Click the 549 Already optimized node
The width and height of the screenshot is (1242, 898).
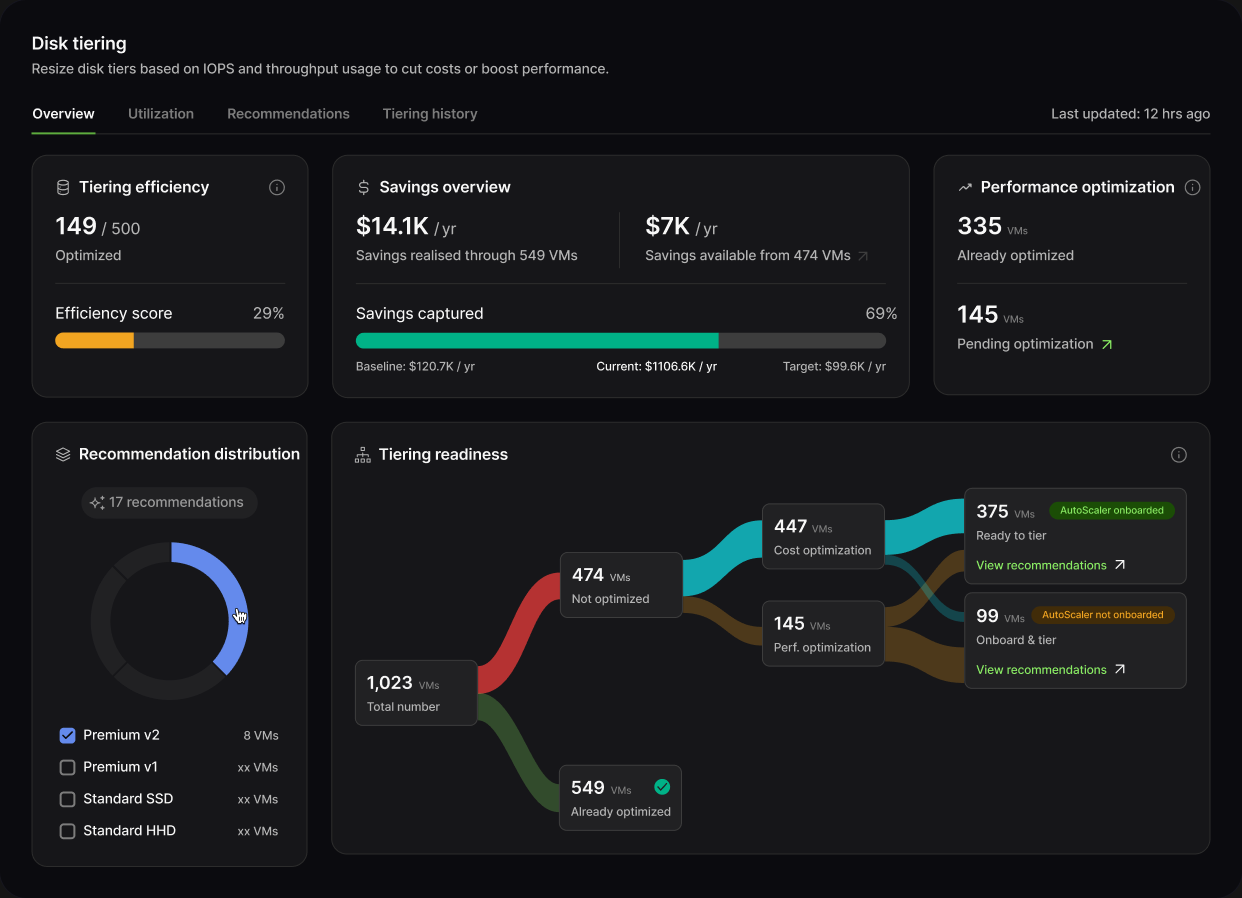621,798
